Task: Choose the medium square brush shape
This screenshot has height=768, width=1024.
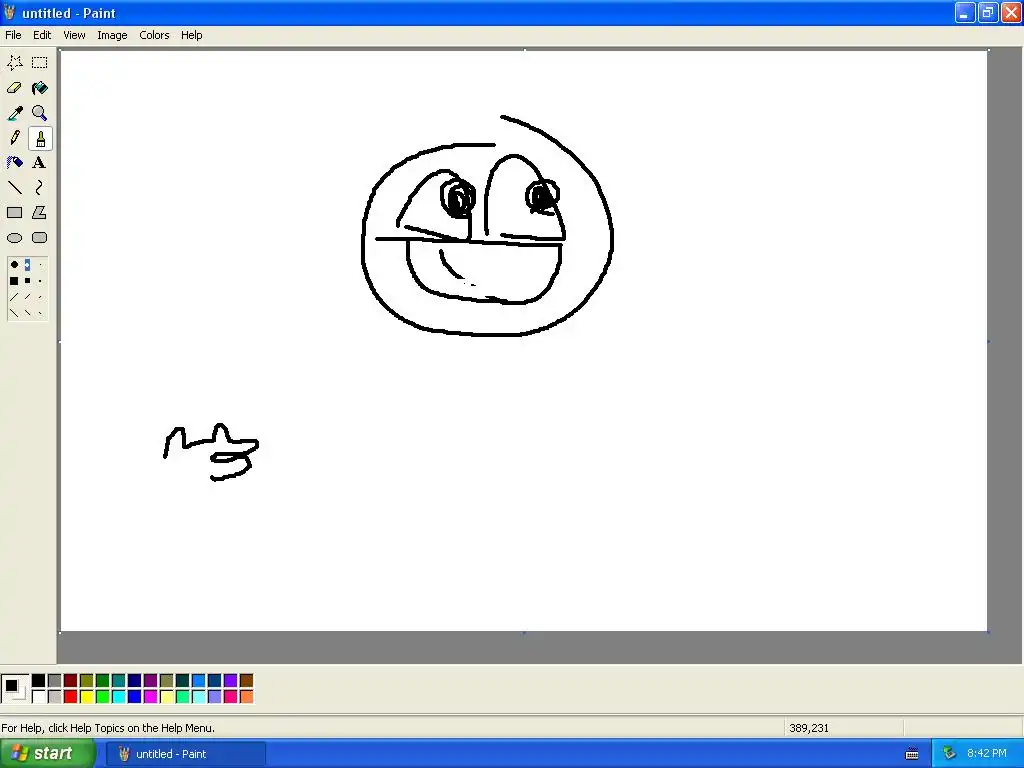Action: [x=27, y=281]
